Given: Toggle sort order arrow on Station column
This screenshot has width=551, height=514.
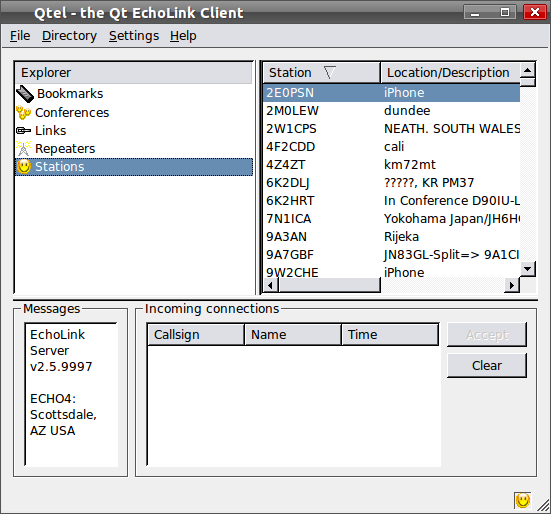Looking at the screenshot, I should (329, 73).
